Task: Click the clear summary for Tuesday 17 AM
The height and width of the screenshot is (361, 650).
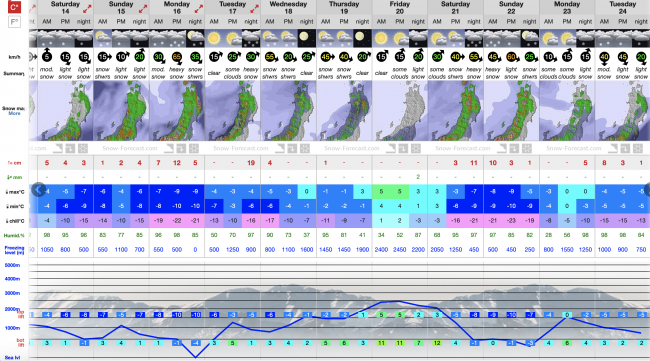Action: [214, 73]
